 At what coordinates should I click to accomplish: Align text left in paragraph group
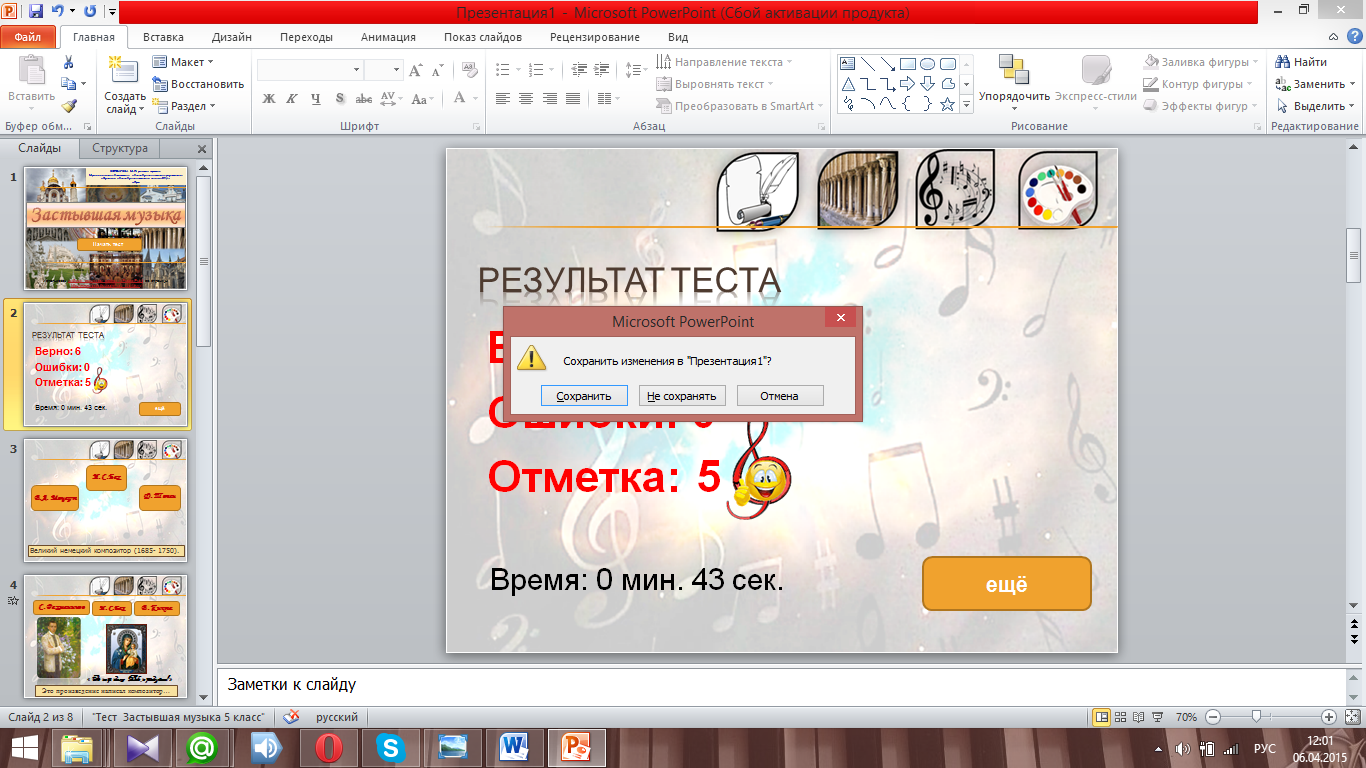coord(502,98)
